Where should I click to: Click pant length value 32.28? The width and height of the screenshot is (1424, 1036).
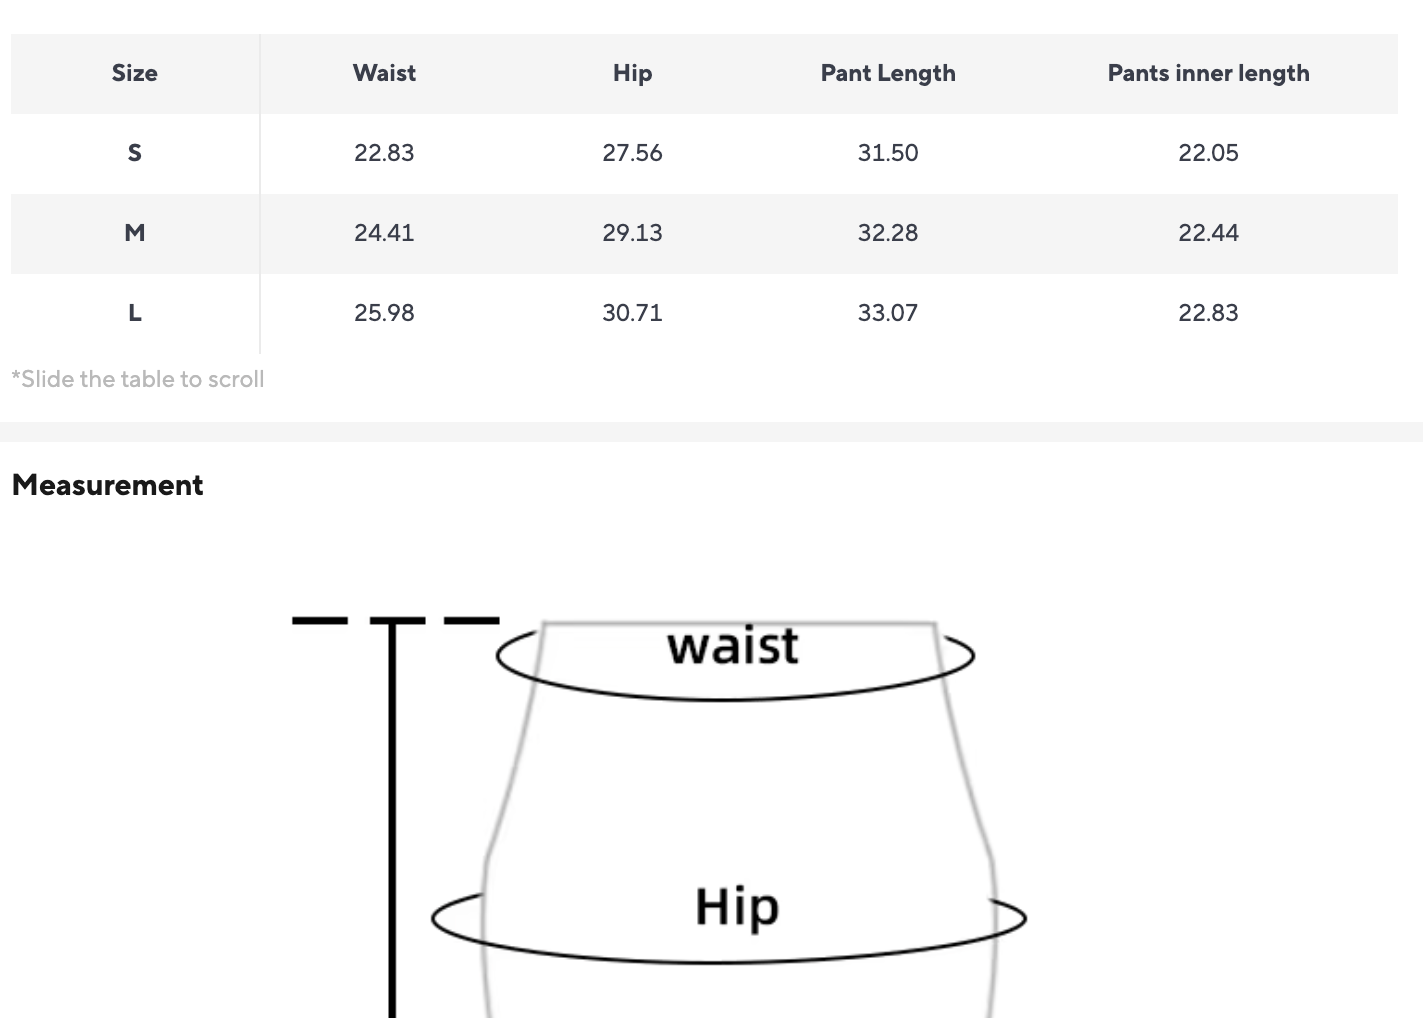click(x=887, y=233)
